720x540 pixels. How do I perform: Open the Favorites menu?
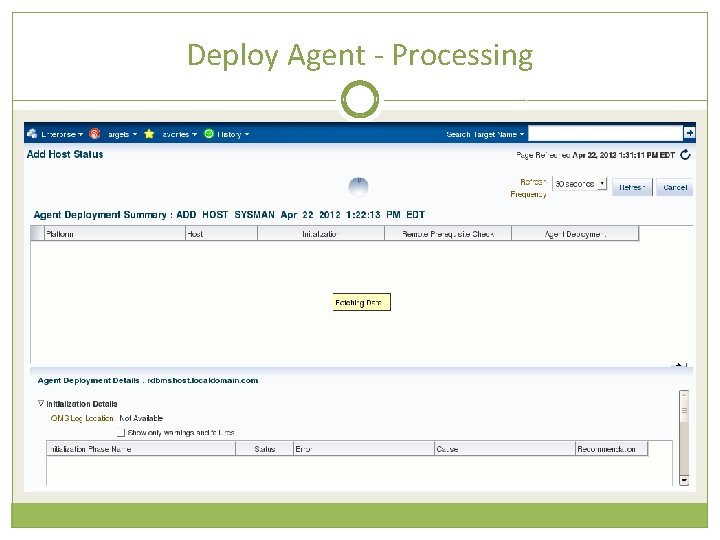[180, 134]
